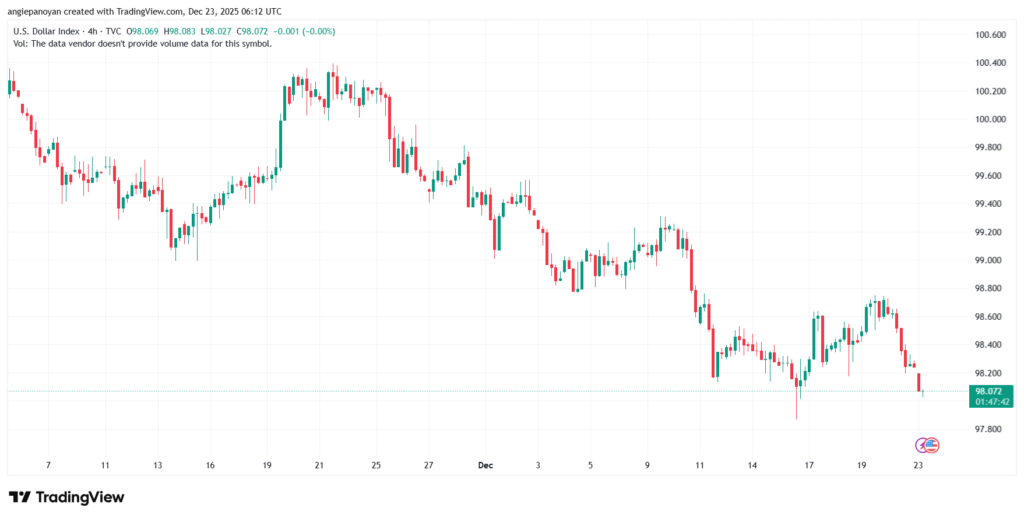Click the 23 date on time axis
This screenshot has width=1024, height=519.
tap(918, 465)
